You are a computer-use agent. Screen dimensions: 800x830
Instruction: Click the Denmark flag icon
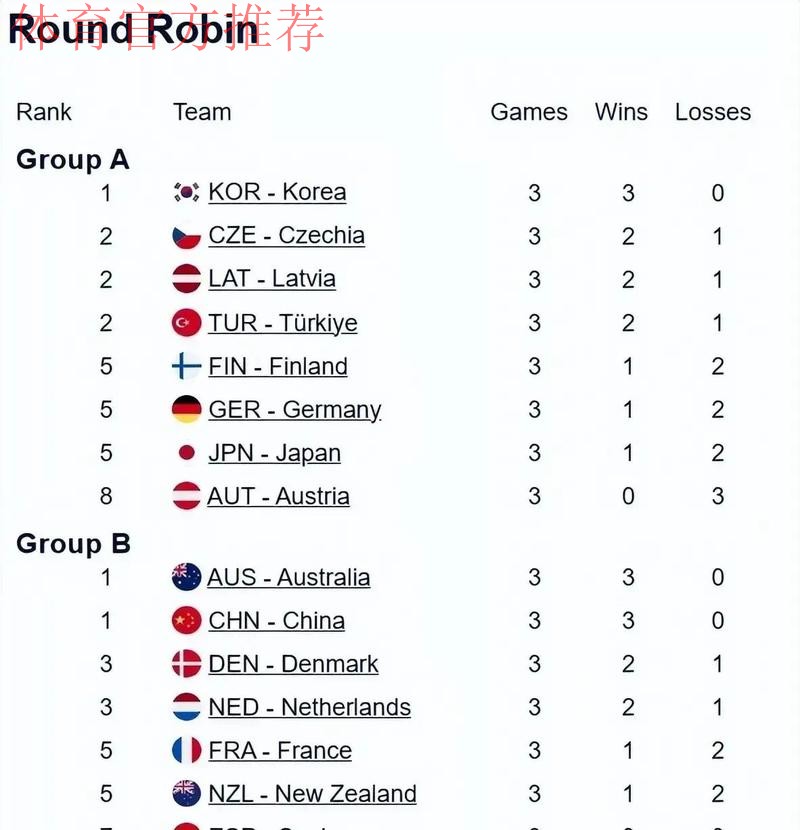coord(186,664)
